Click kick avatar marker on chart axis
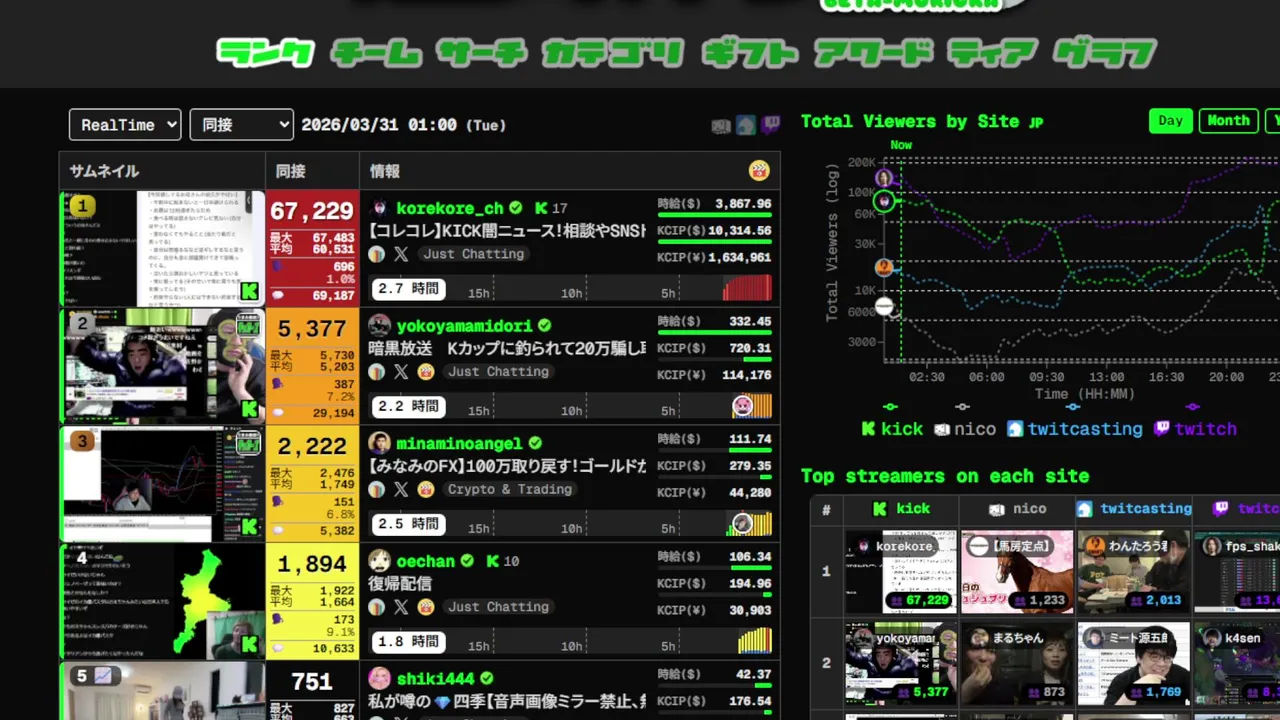Viewport: 1280px width, 720px height. (x=884, y=201)
